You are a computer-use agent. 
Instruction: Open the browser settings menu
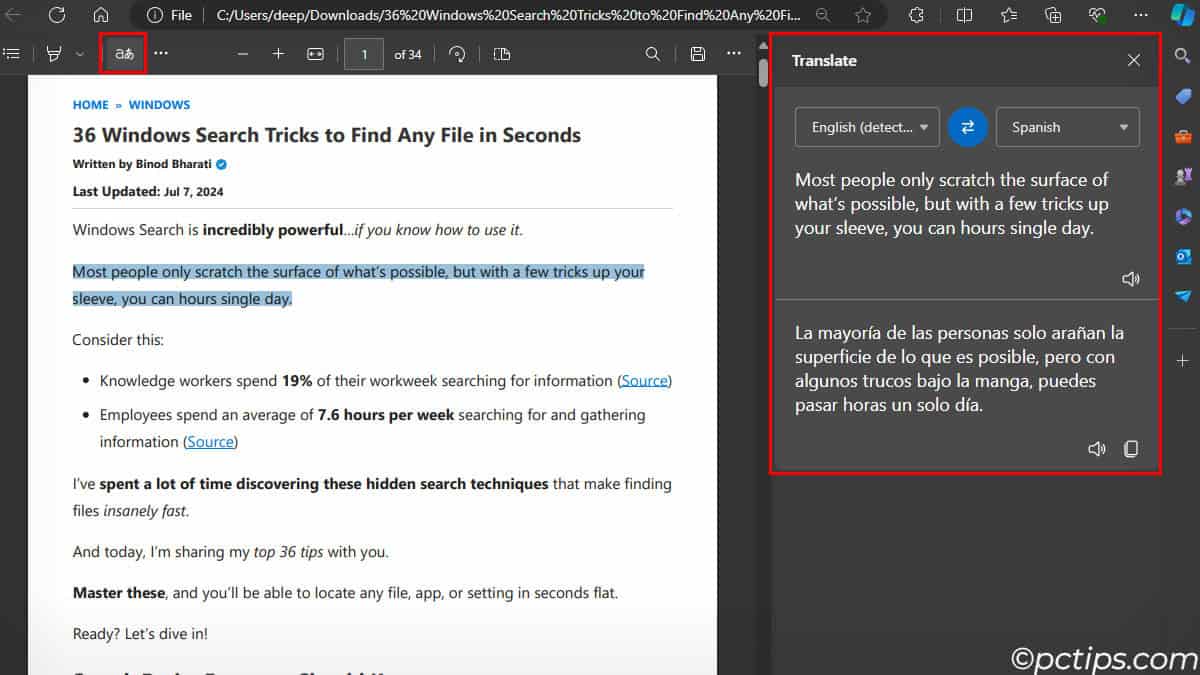[x=1140, y=15]
